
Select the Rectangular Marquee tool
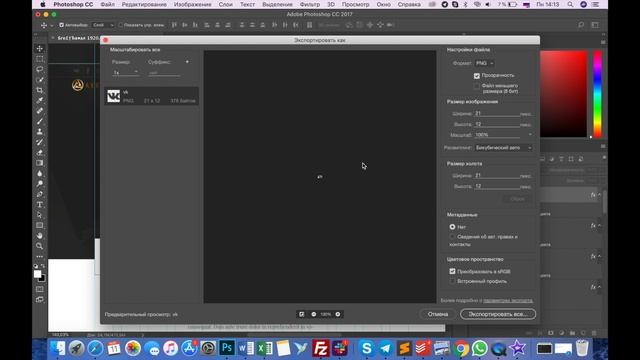[40, 59]
